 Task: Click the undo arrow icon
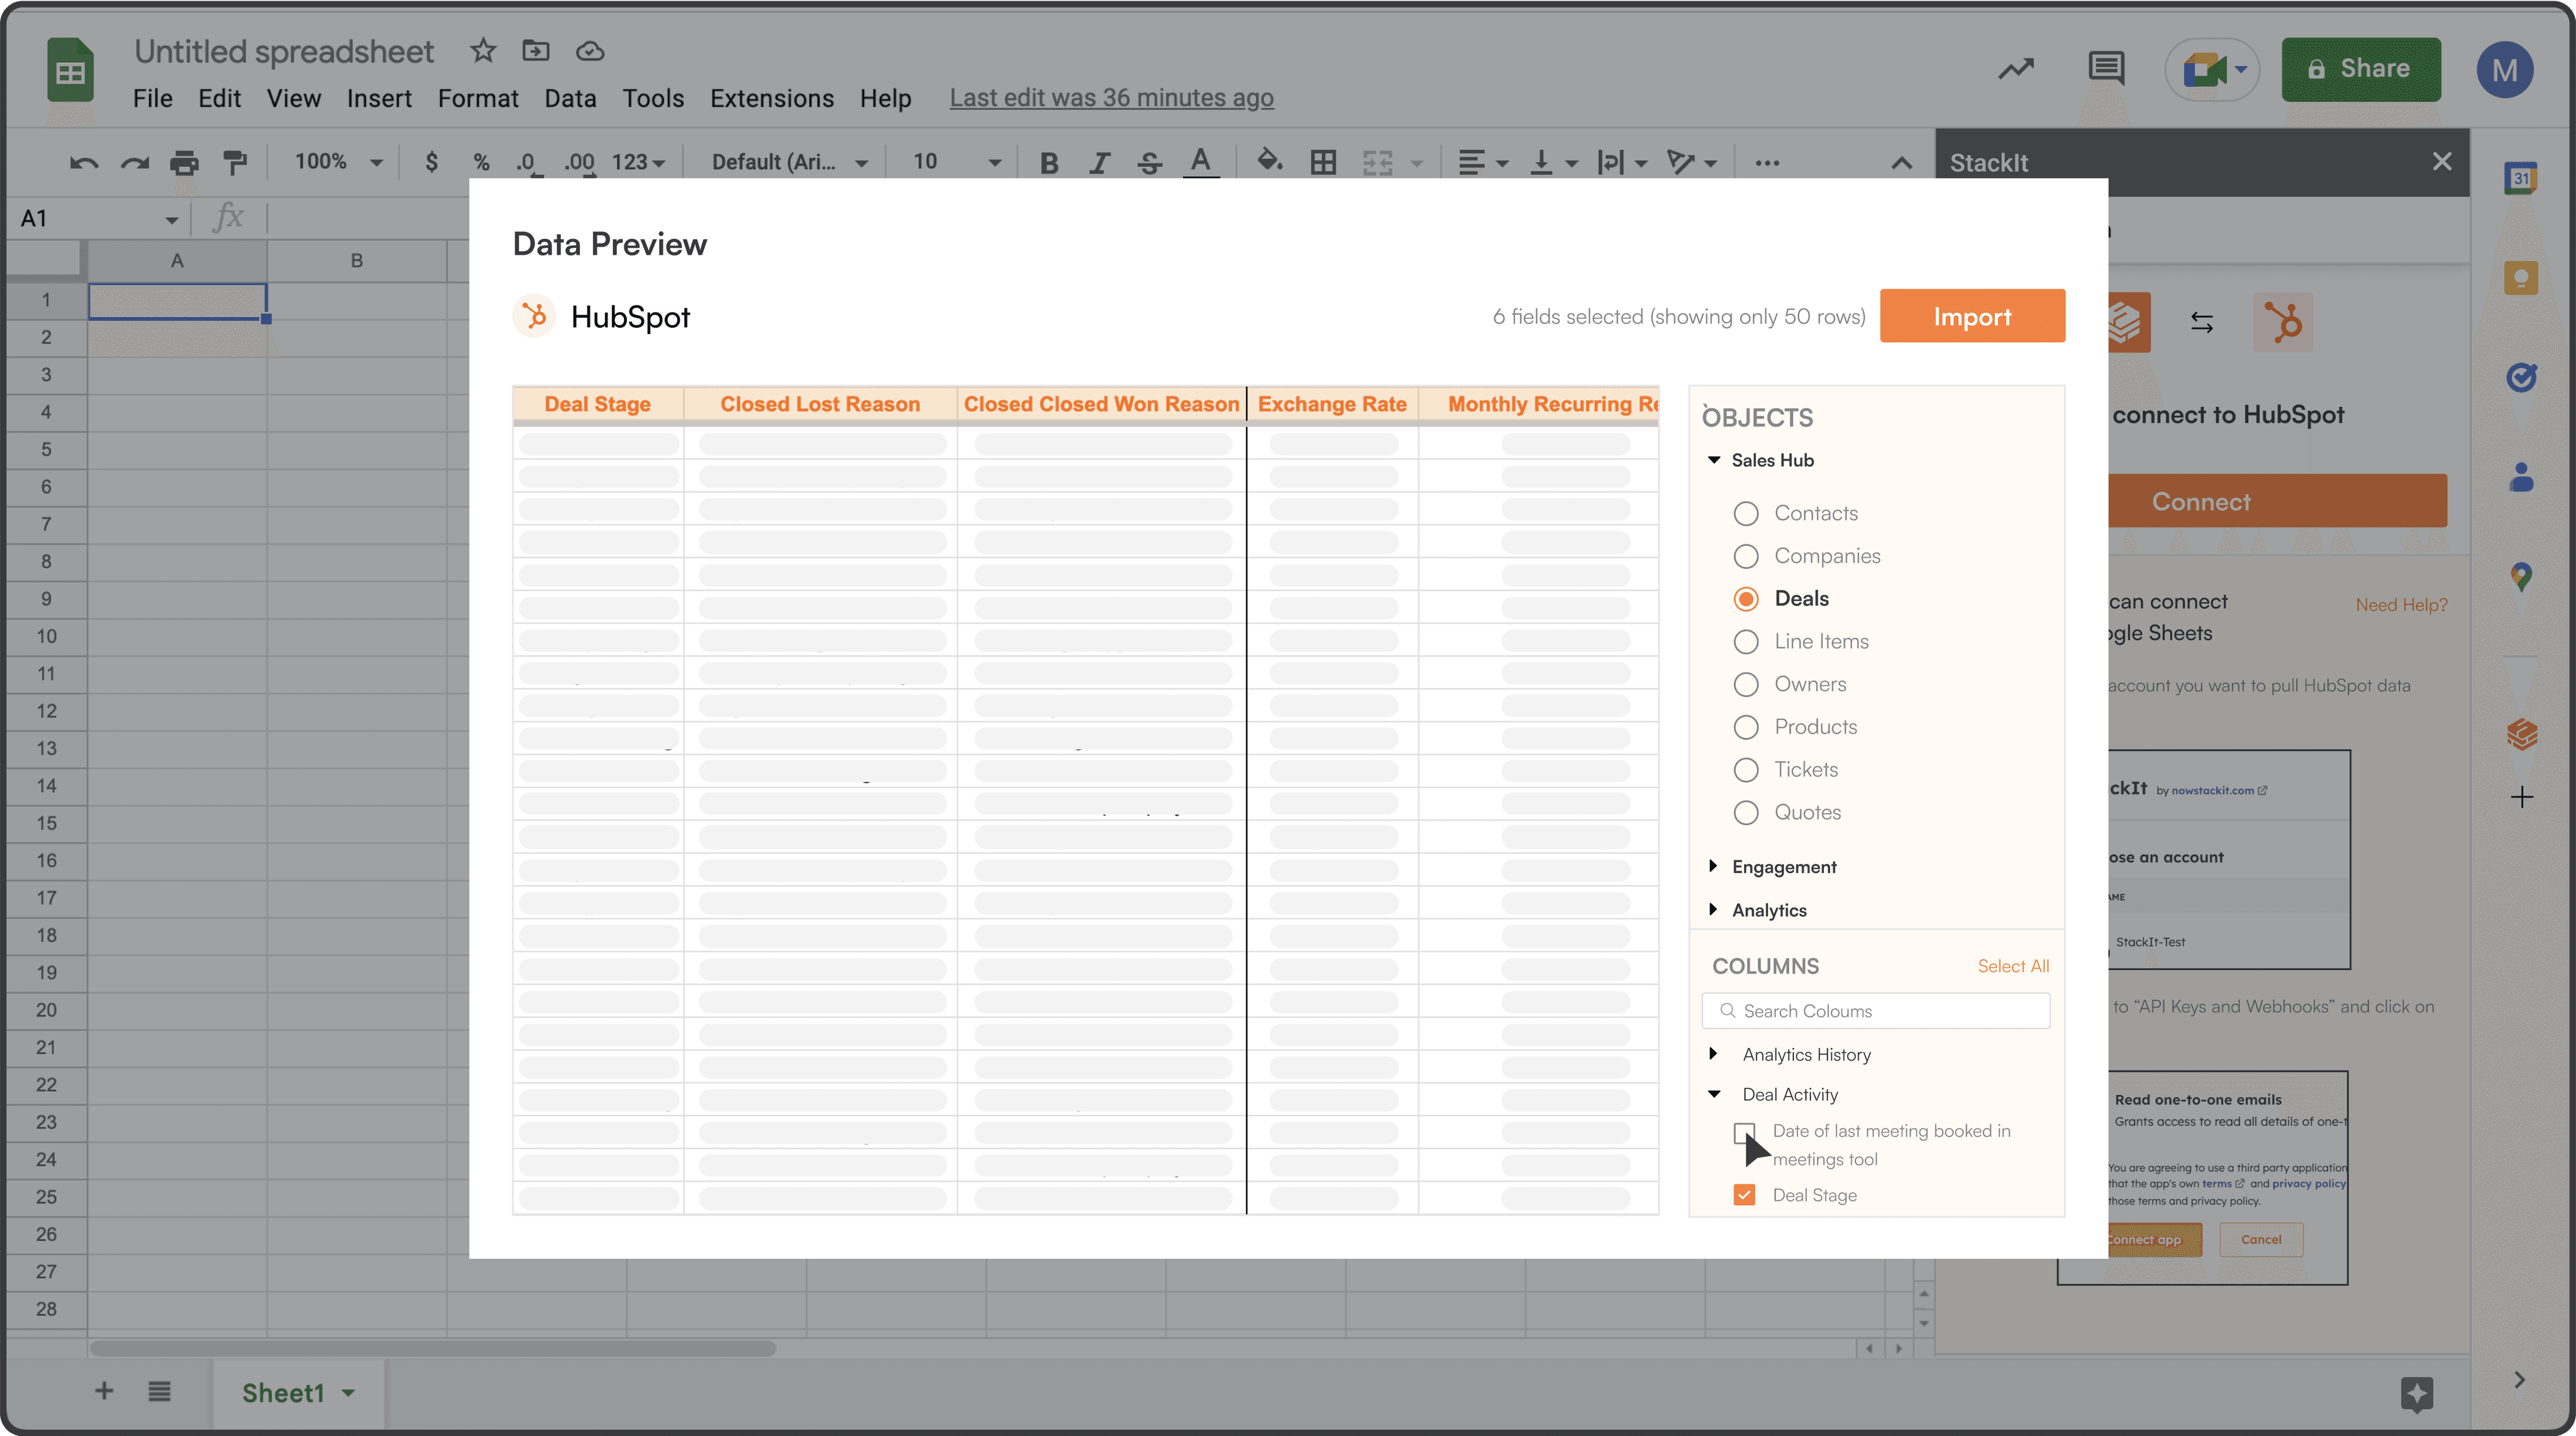(x=83, y=162)
